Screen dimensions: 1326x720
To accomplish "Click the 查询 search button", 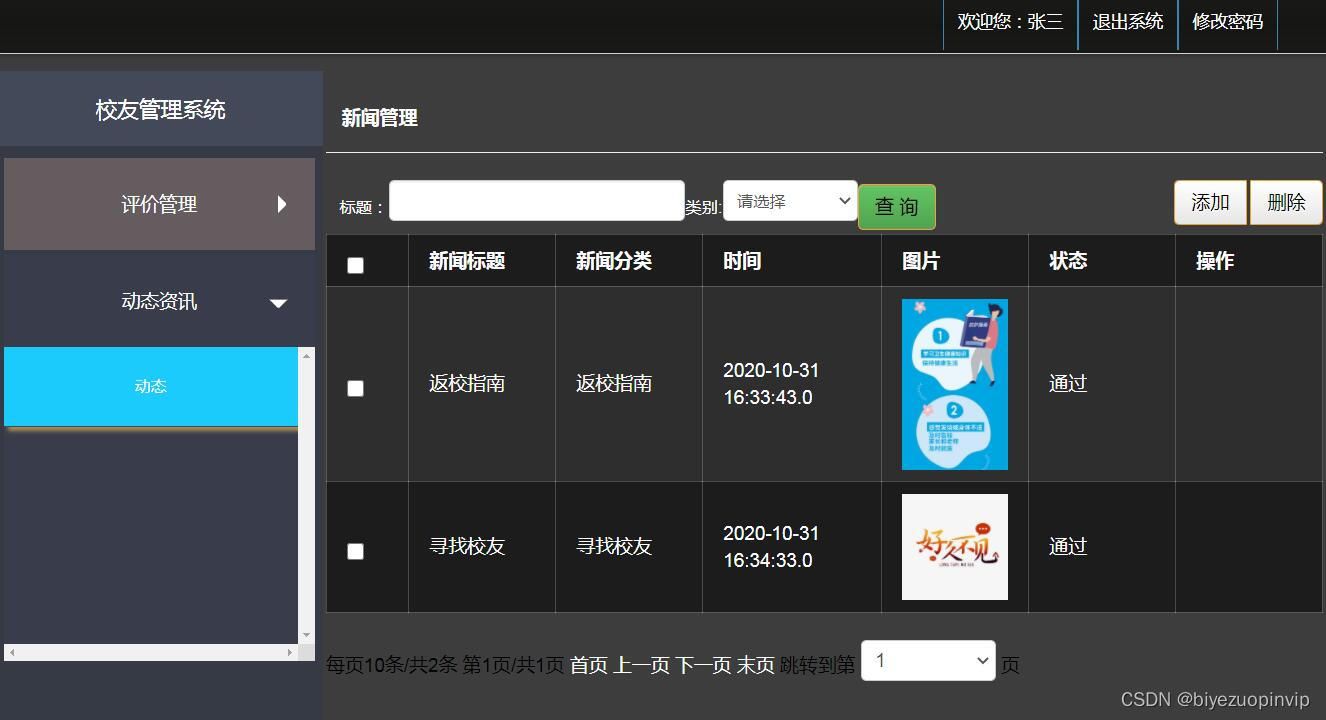I will tap(896, 207).
